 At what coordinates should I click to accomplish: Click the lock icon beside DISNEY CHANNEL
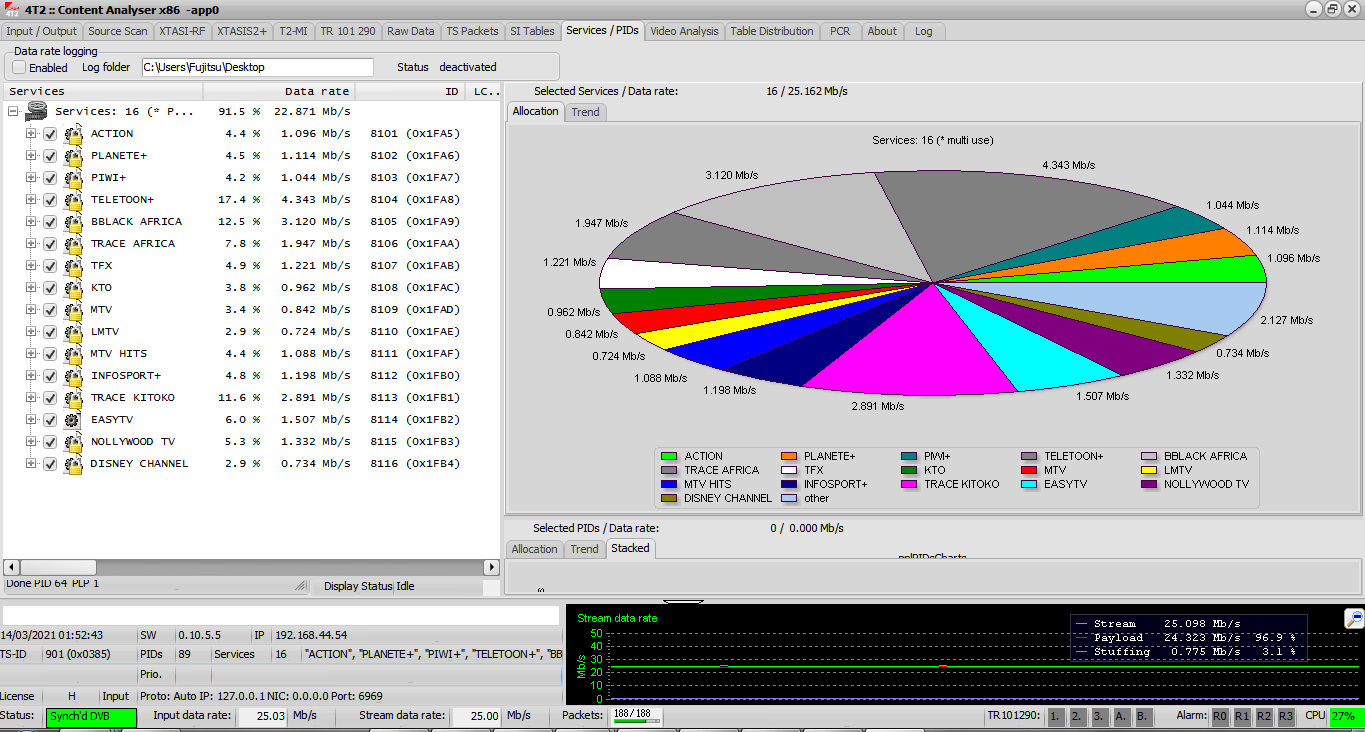coord(73,464)
